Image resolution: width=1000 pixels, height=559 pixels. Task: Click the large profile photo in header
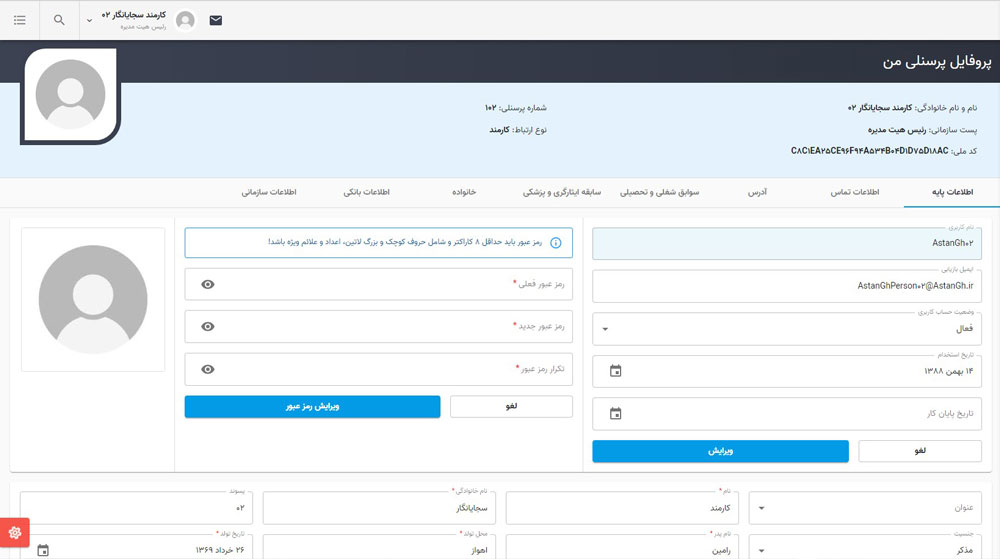tap(71, 96)
